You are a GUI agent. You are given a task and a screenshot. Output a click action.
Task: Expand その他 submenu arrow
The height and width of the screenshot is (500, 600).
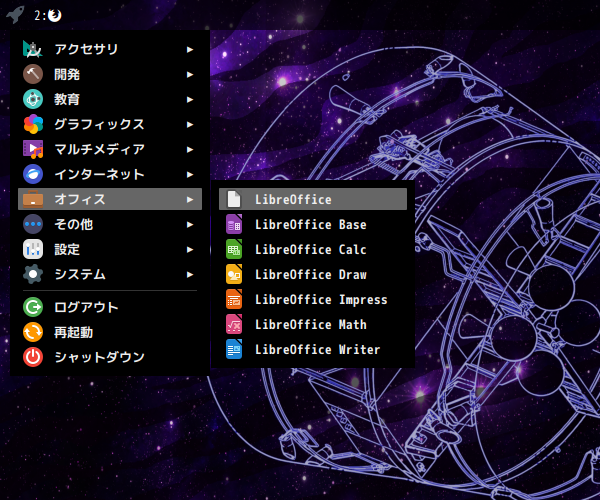(x=190, y=224)
